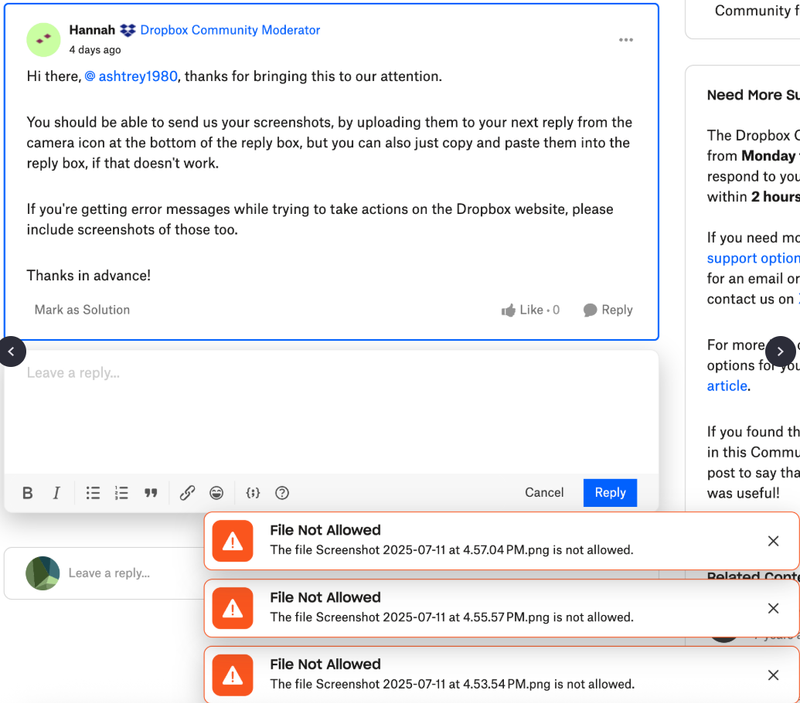Click the lower Leave a reply field
This screenshot has width=800, height=703.
click(109, 573)
